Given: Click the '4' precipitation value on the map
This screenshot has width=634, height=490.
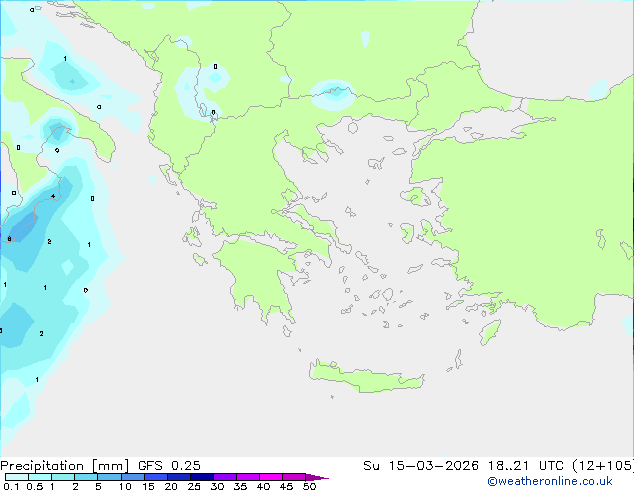Looking at the screenshot, I should click(53, 196).
